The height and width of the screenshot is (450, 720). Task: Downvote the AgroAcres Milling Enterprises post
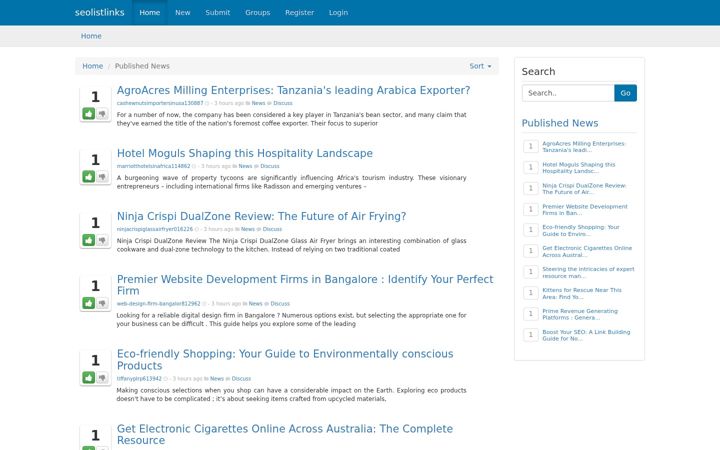point(102,113)
